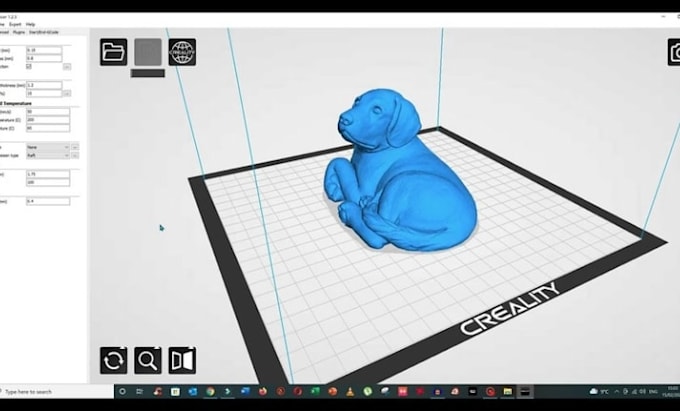Click bed temperature field 60
This screenshot has height=411, width=680.
click(48, 128)
